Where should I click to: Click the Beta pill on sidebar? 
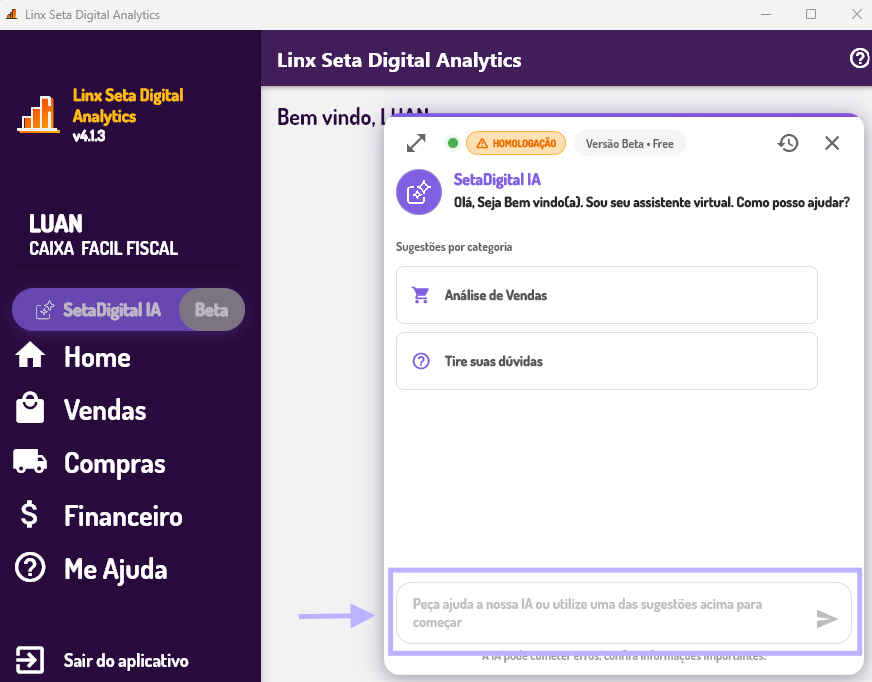pos(211,309)
